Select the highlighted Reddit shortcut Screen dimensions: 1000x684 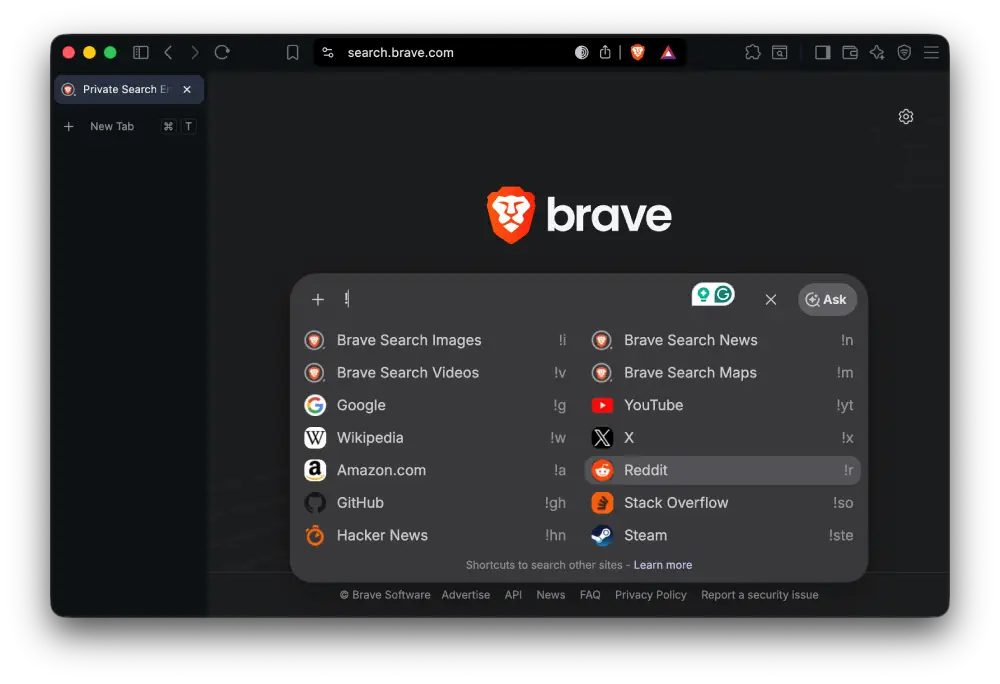click(722, 470)
